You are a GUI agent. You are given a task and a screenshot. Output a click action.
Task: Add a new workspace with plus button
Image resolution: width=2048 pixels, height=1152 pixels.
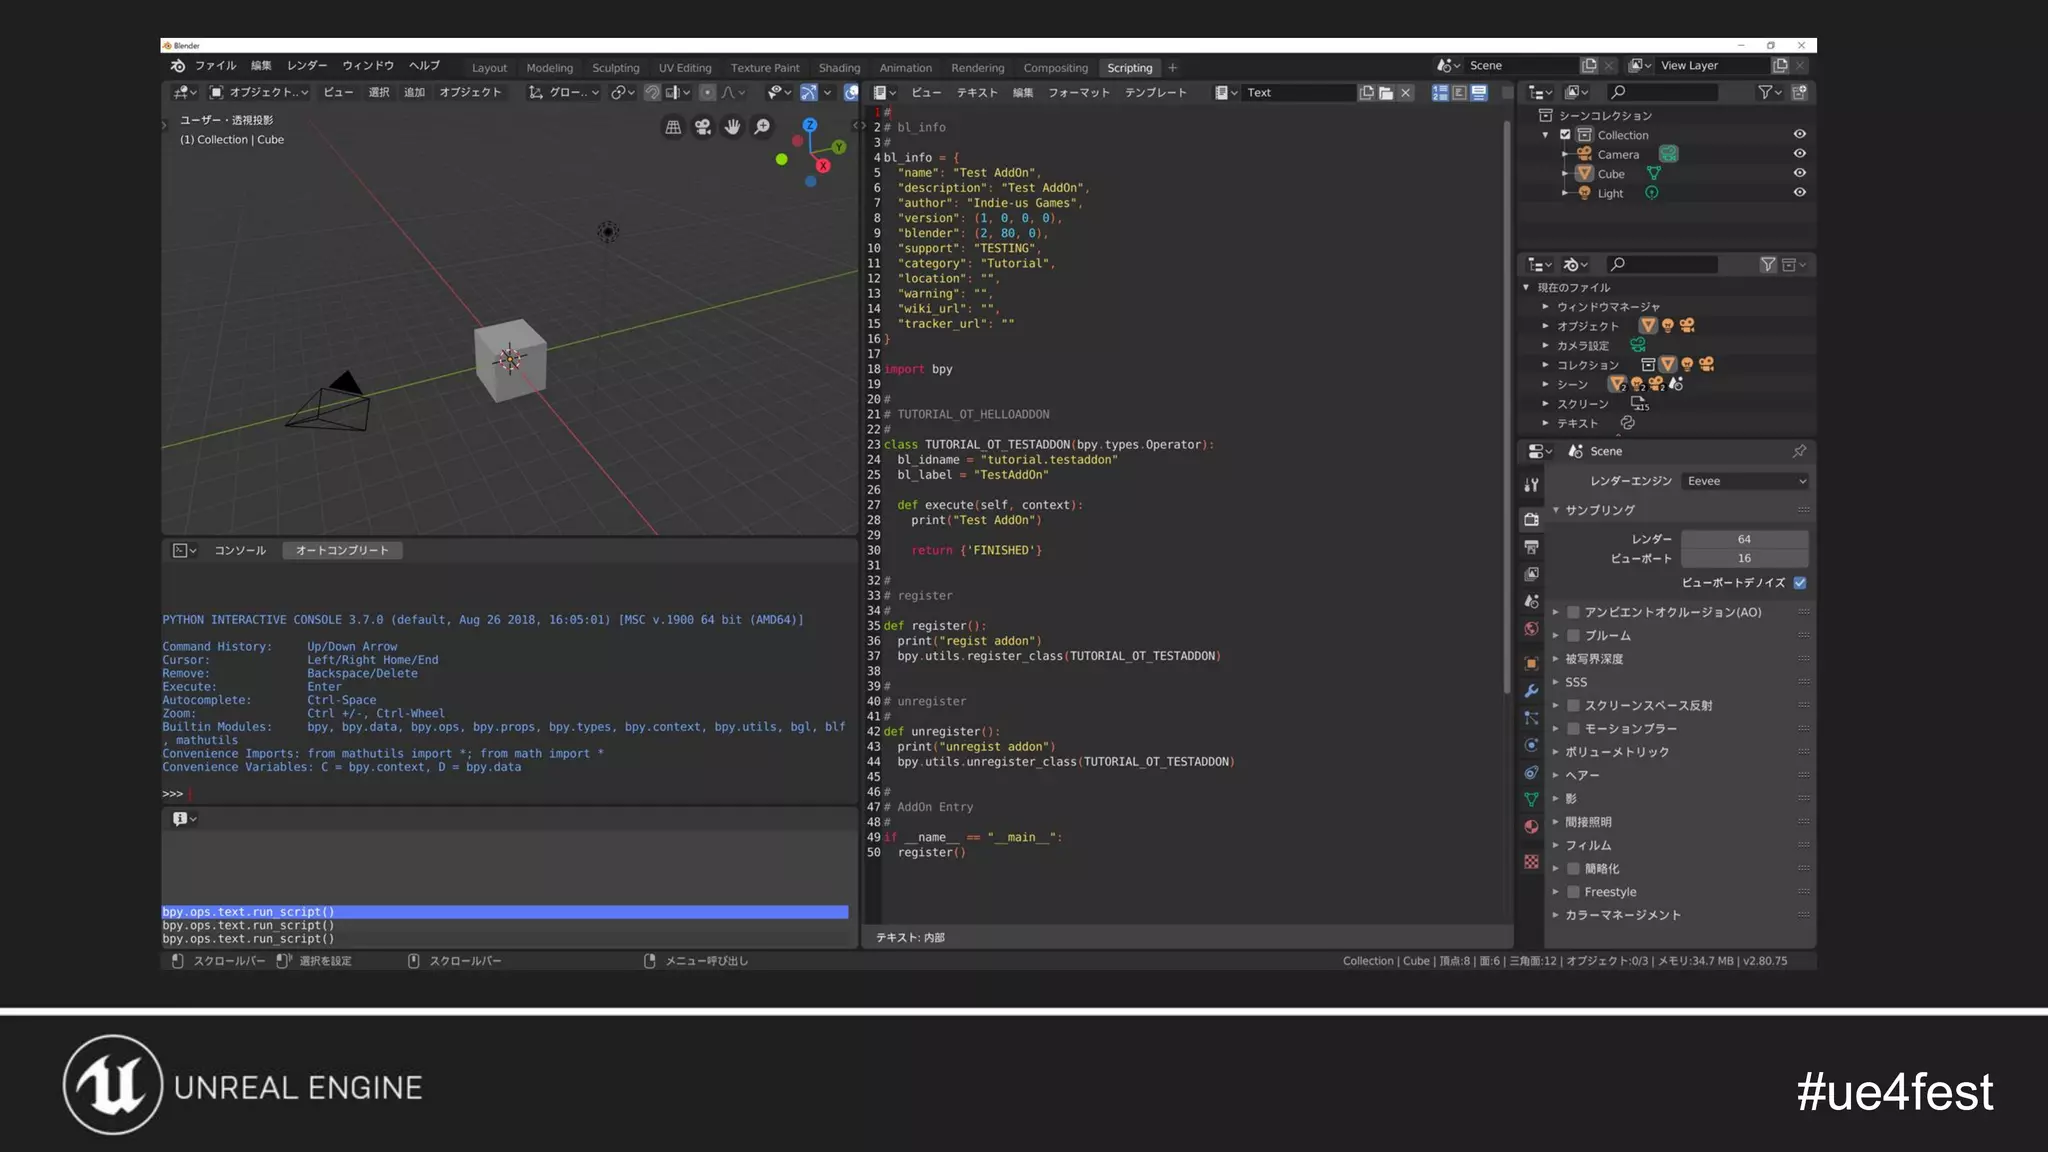[x=1172, y=68]
